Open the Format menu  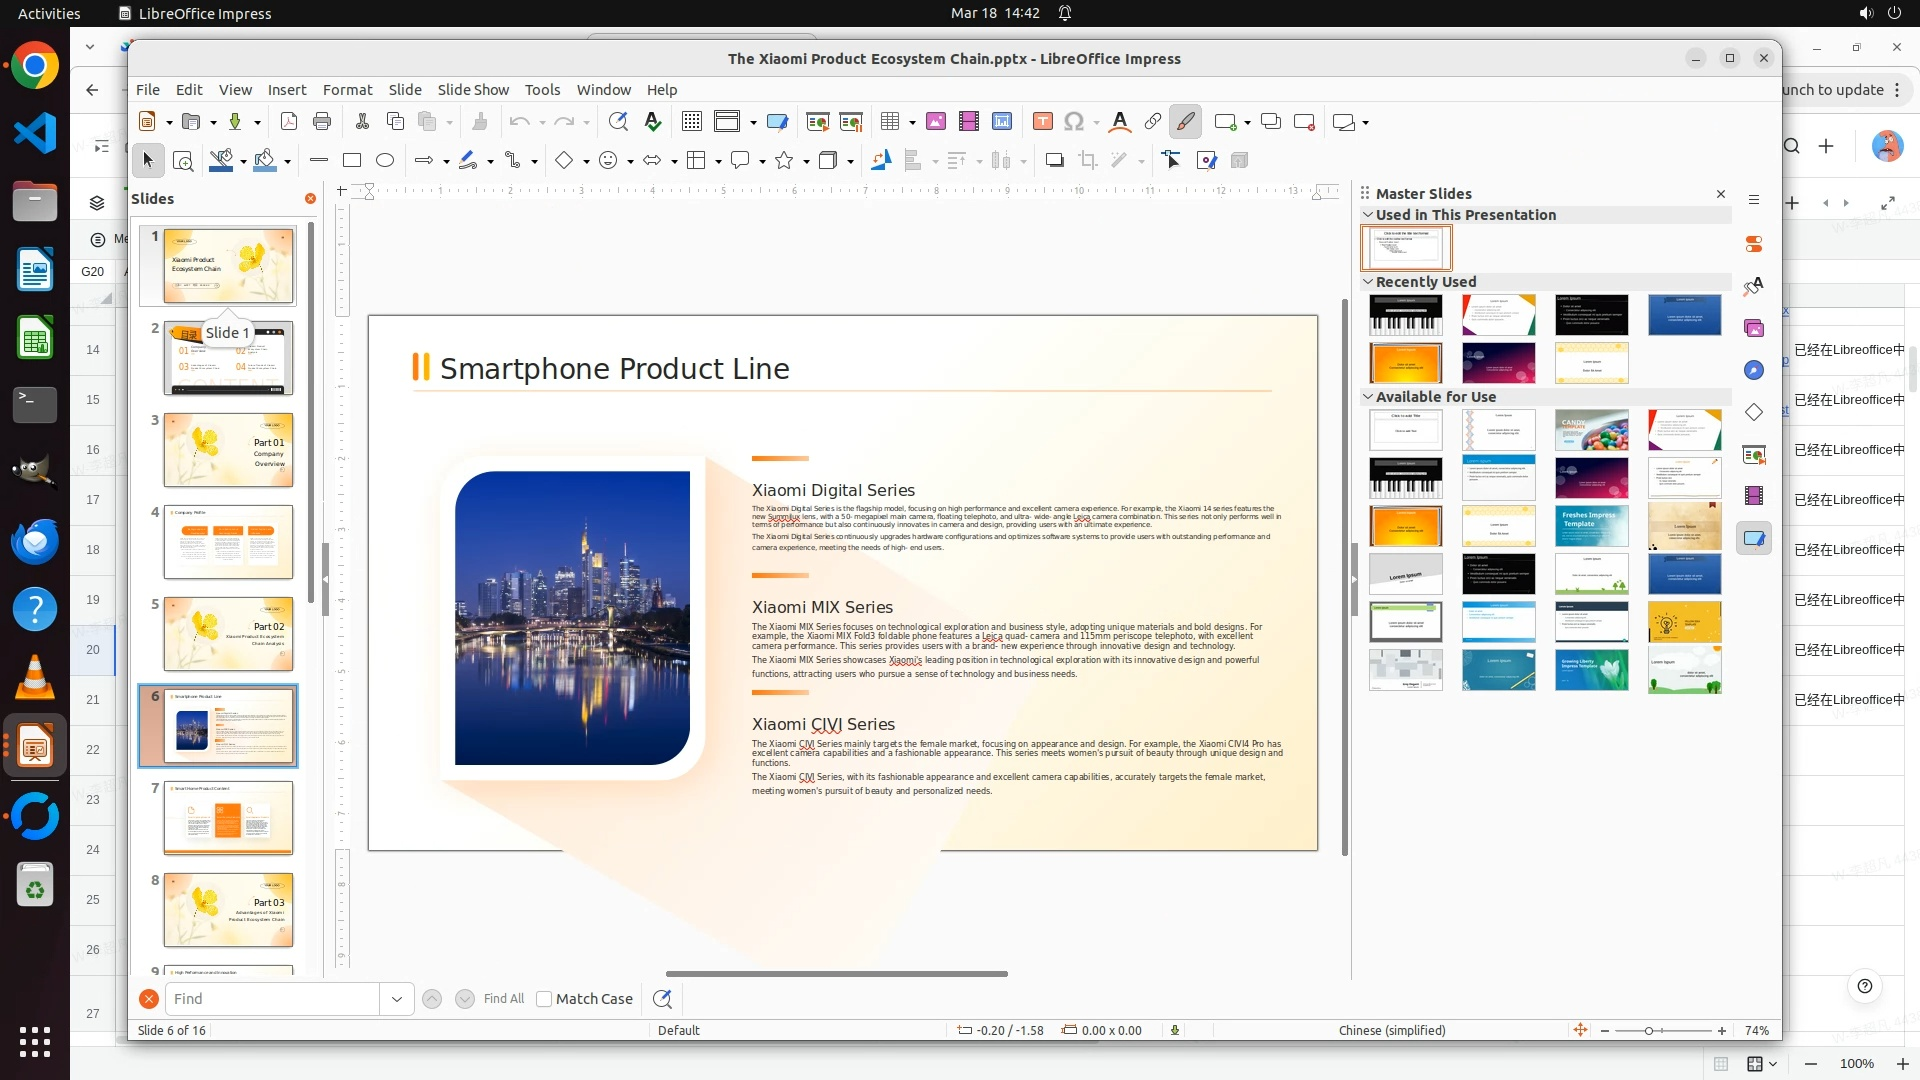[347, 90]
